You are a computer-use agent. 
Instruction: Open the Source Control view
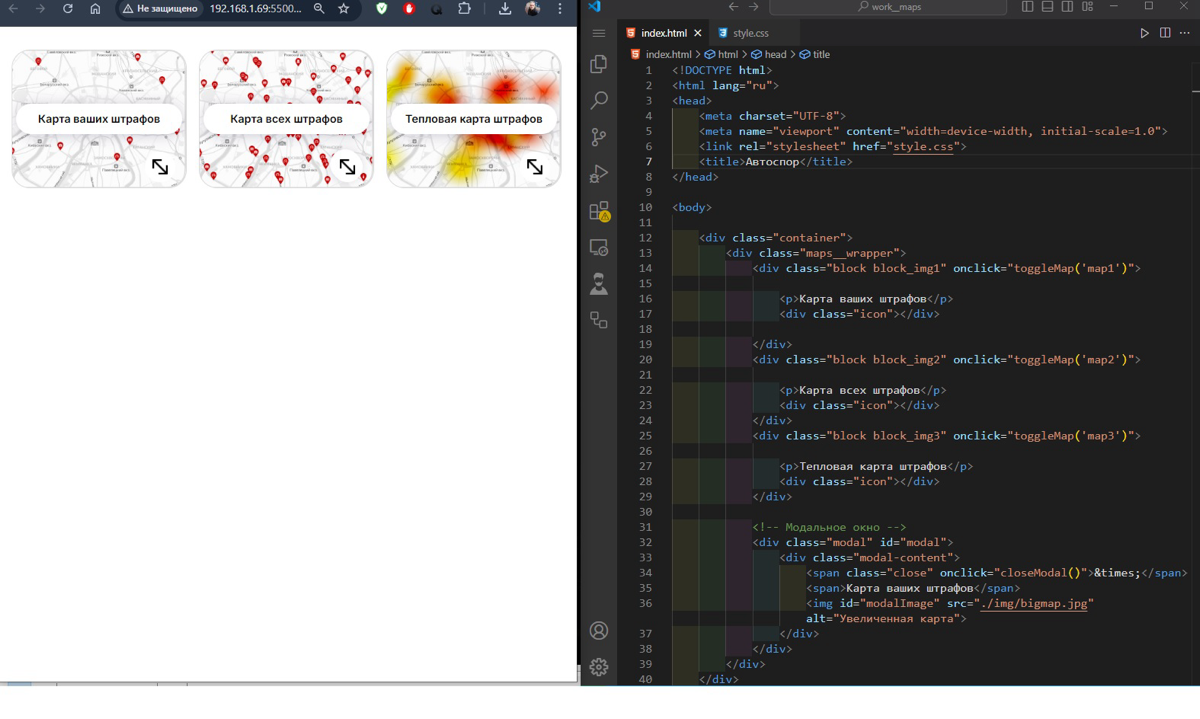click(599, 137)
